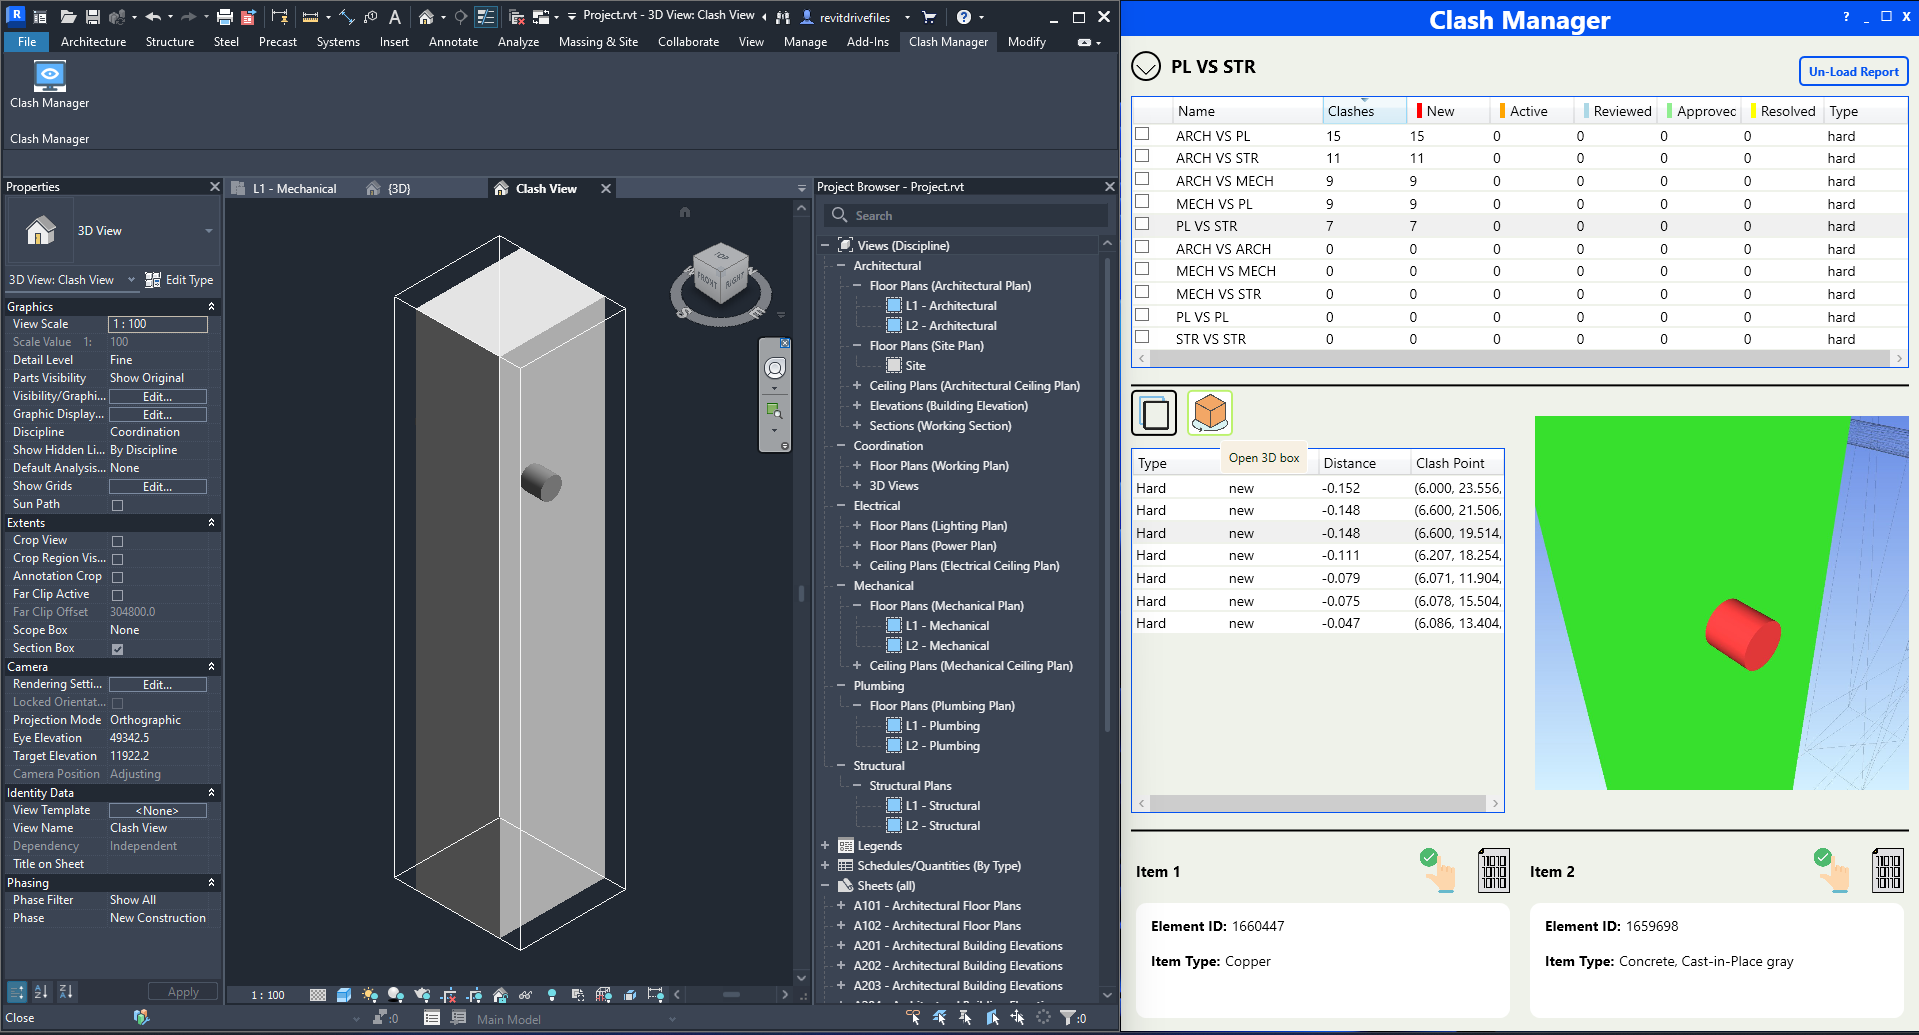Collapse the Mechanical discipline node

tap(841, 586)
